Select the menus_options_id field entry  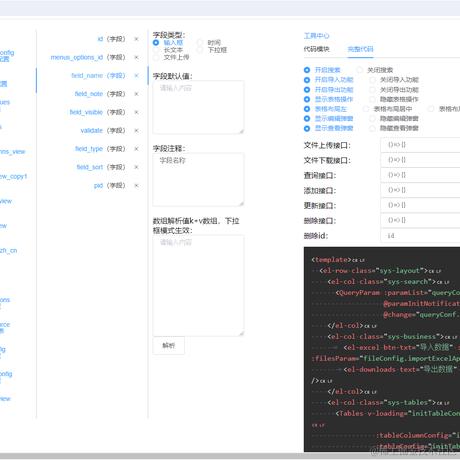(88, 57)
